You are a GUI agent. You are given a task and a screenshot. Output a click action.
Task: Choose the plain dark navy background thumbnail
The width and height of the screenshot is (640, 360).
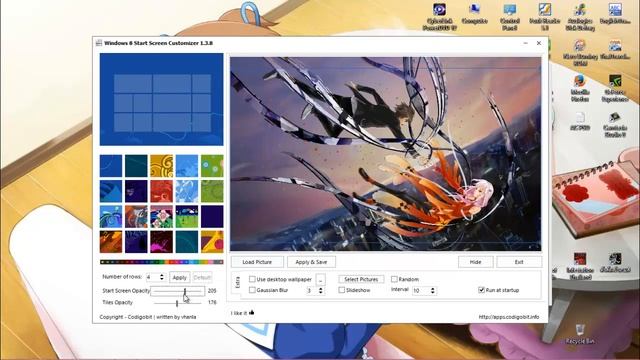click(x=212, y=216)
